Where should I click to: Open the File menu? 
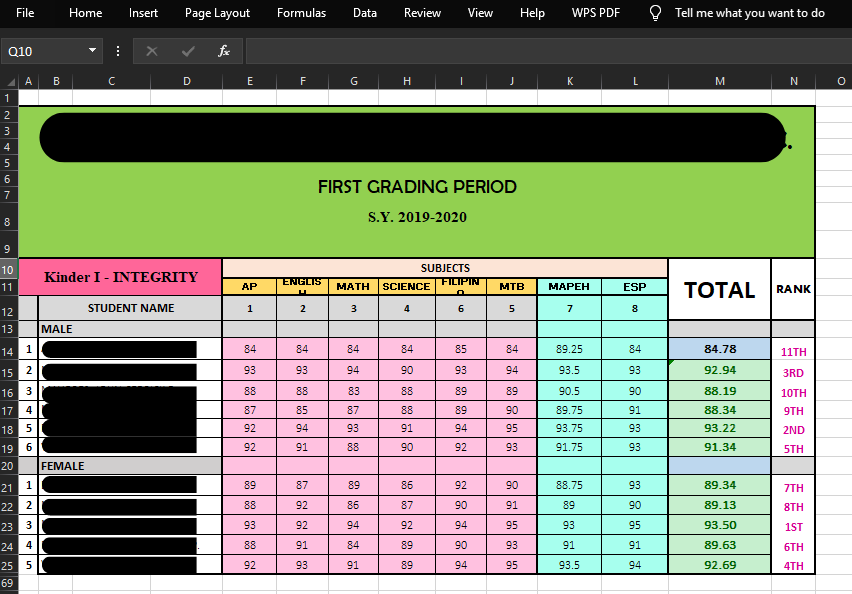click(25, 13)
